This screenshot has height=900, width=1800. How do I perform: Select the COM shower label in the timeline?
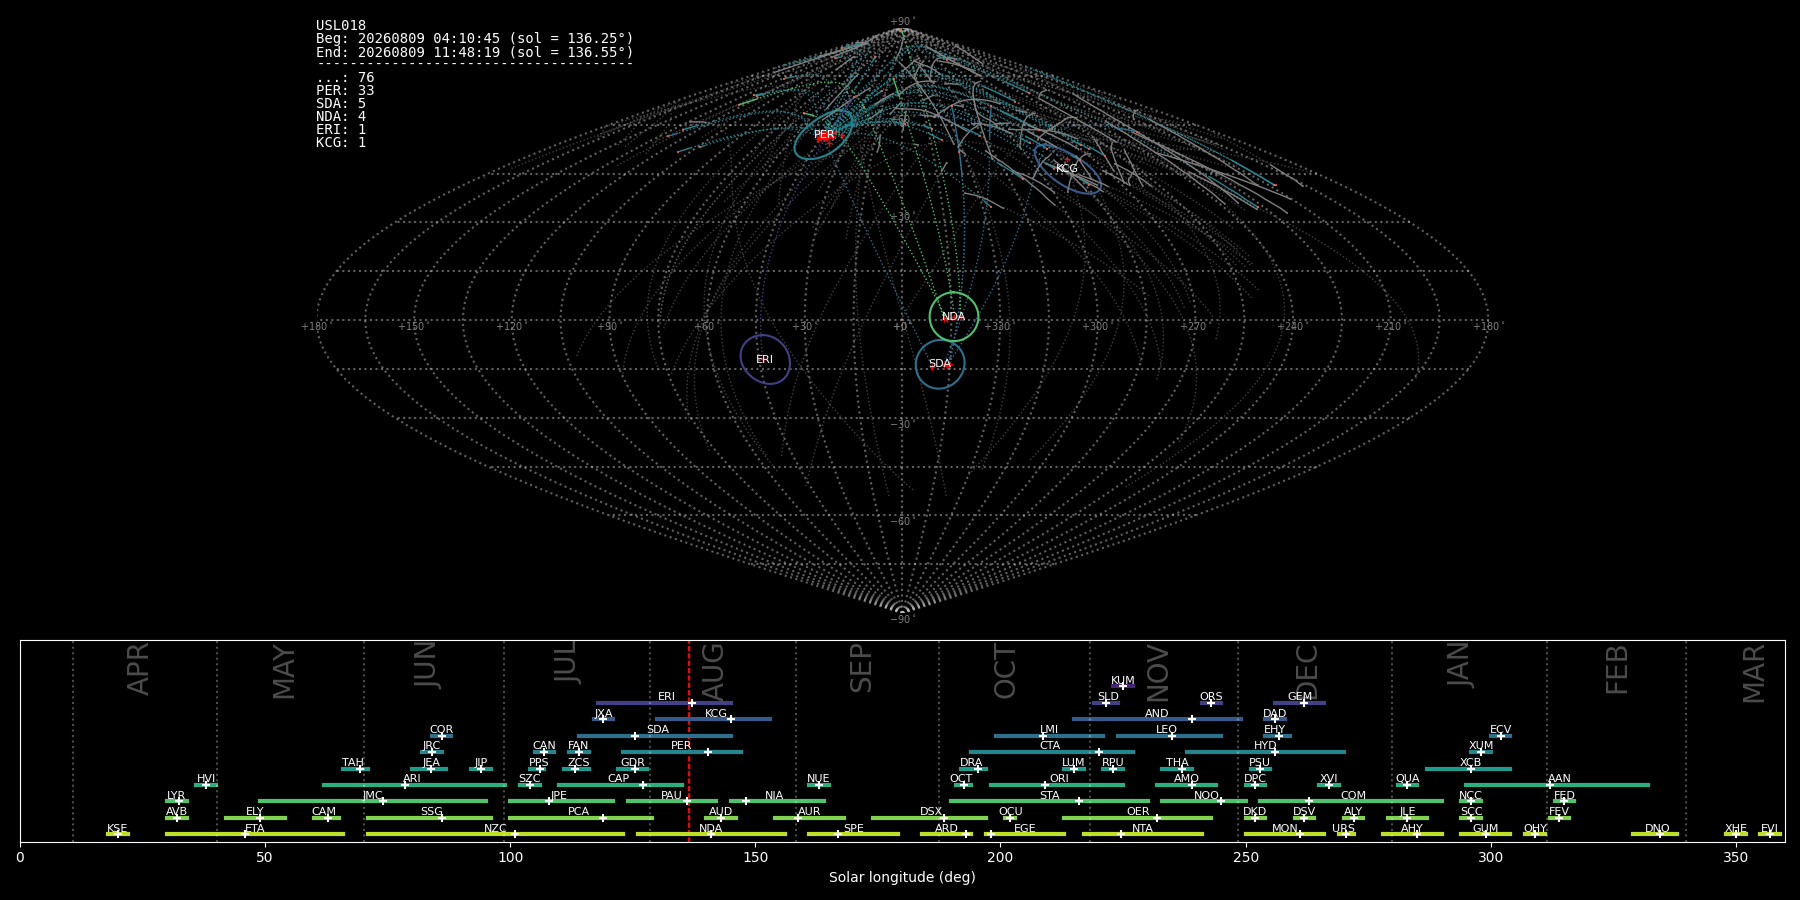pos(1353,796)
